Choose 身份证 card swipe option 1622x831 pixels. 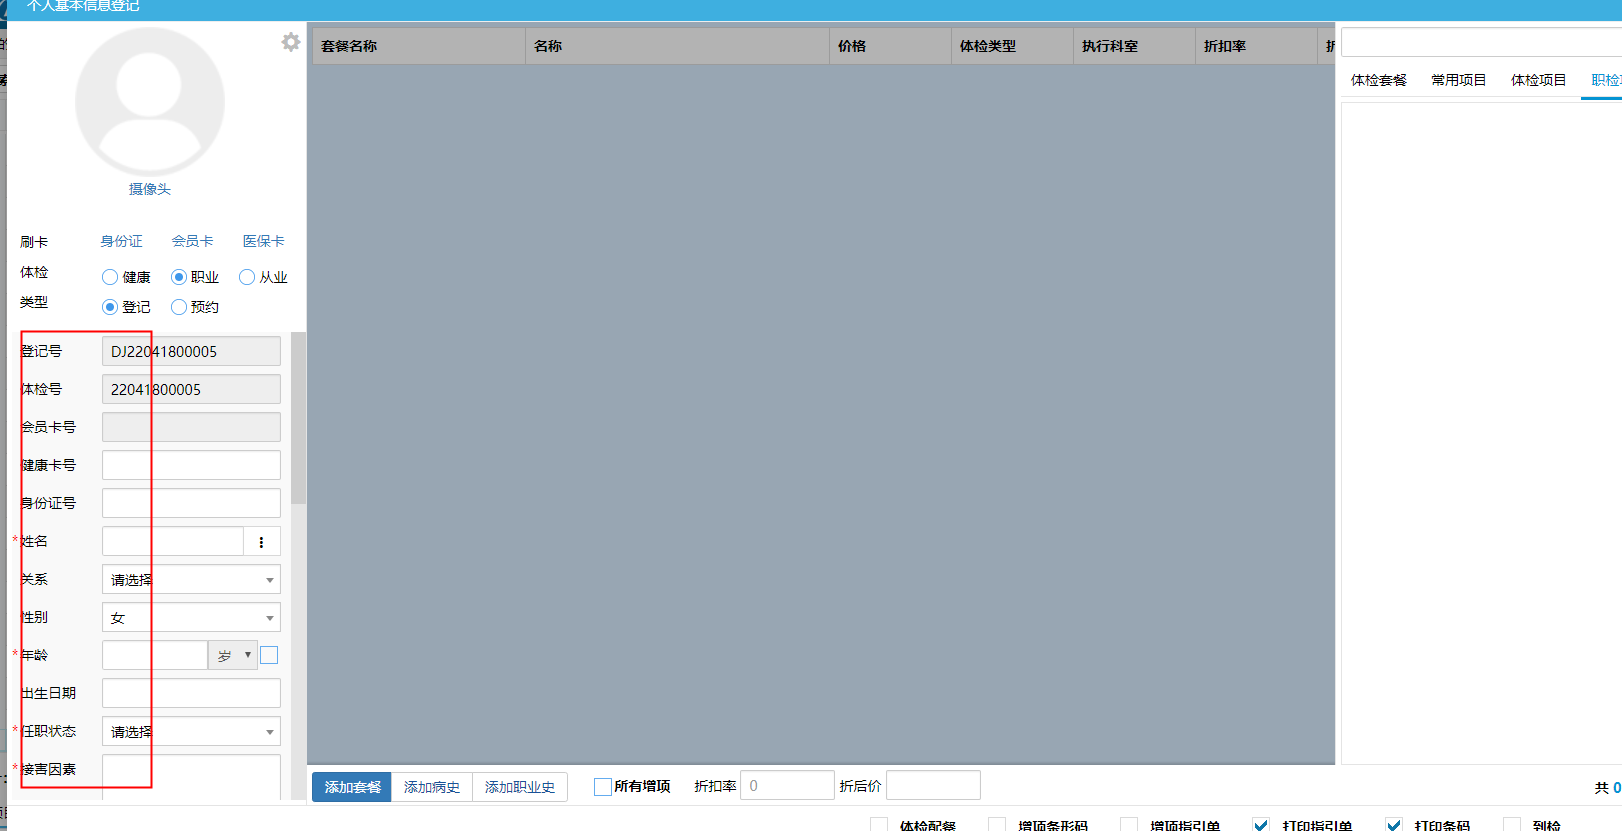tap(122, 241)
